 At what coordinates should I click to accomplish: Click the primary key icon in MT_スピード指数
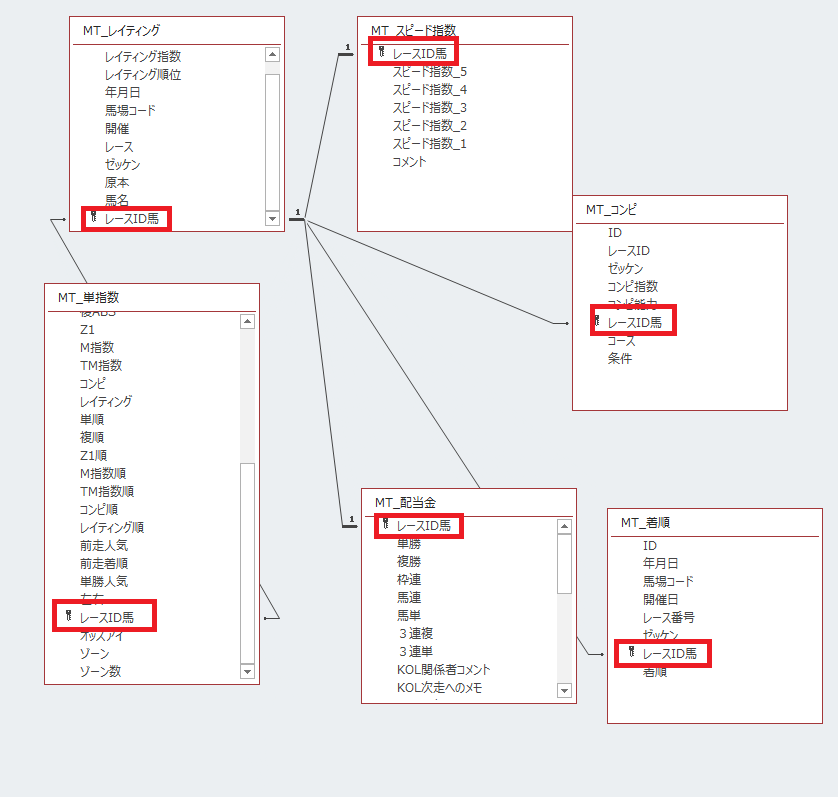tap(381, 52)
